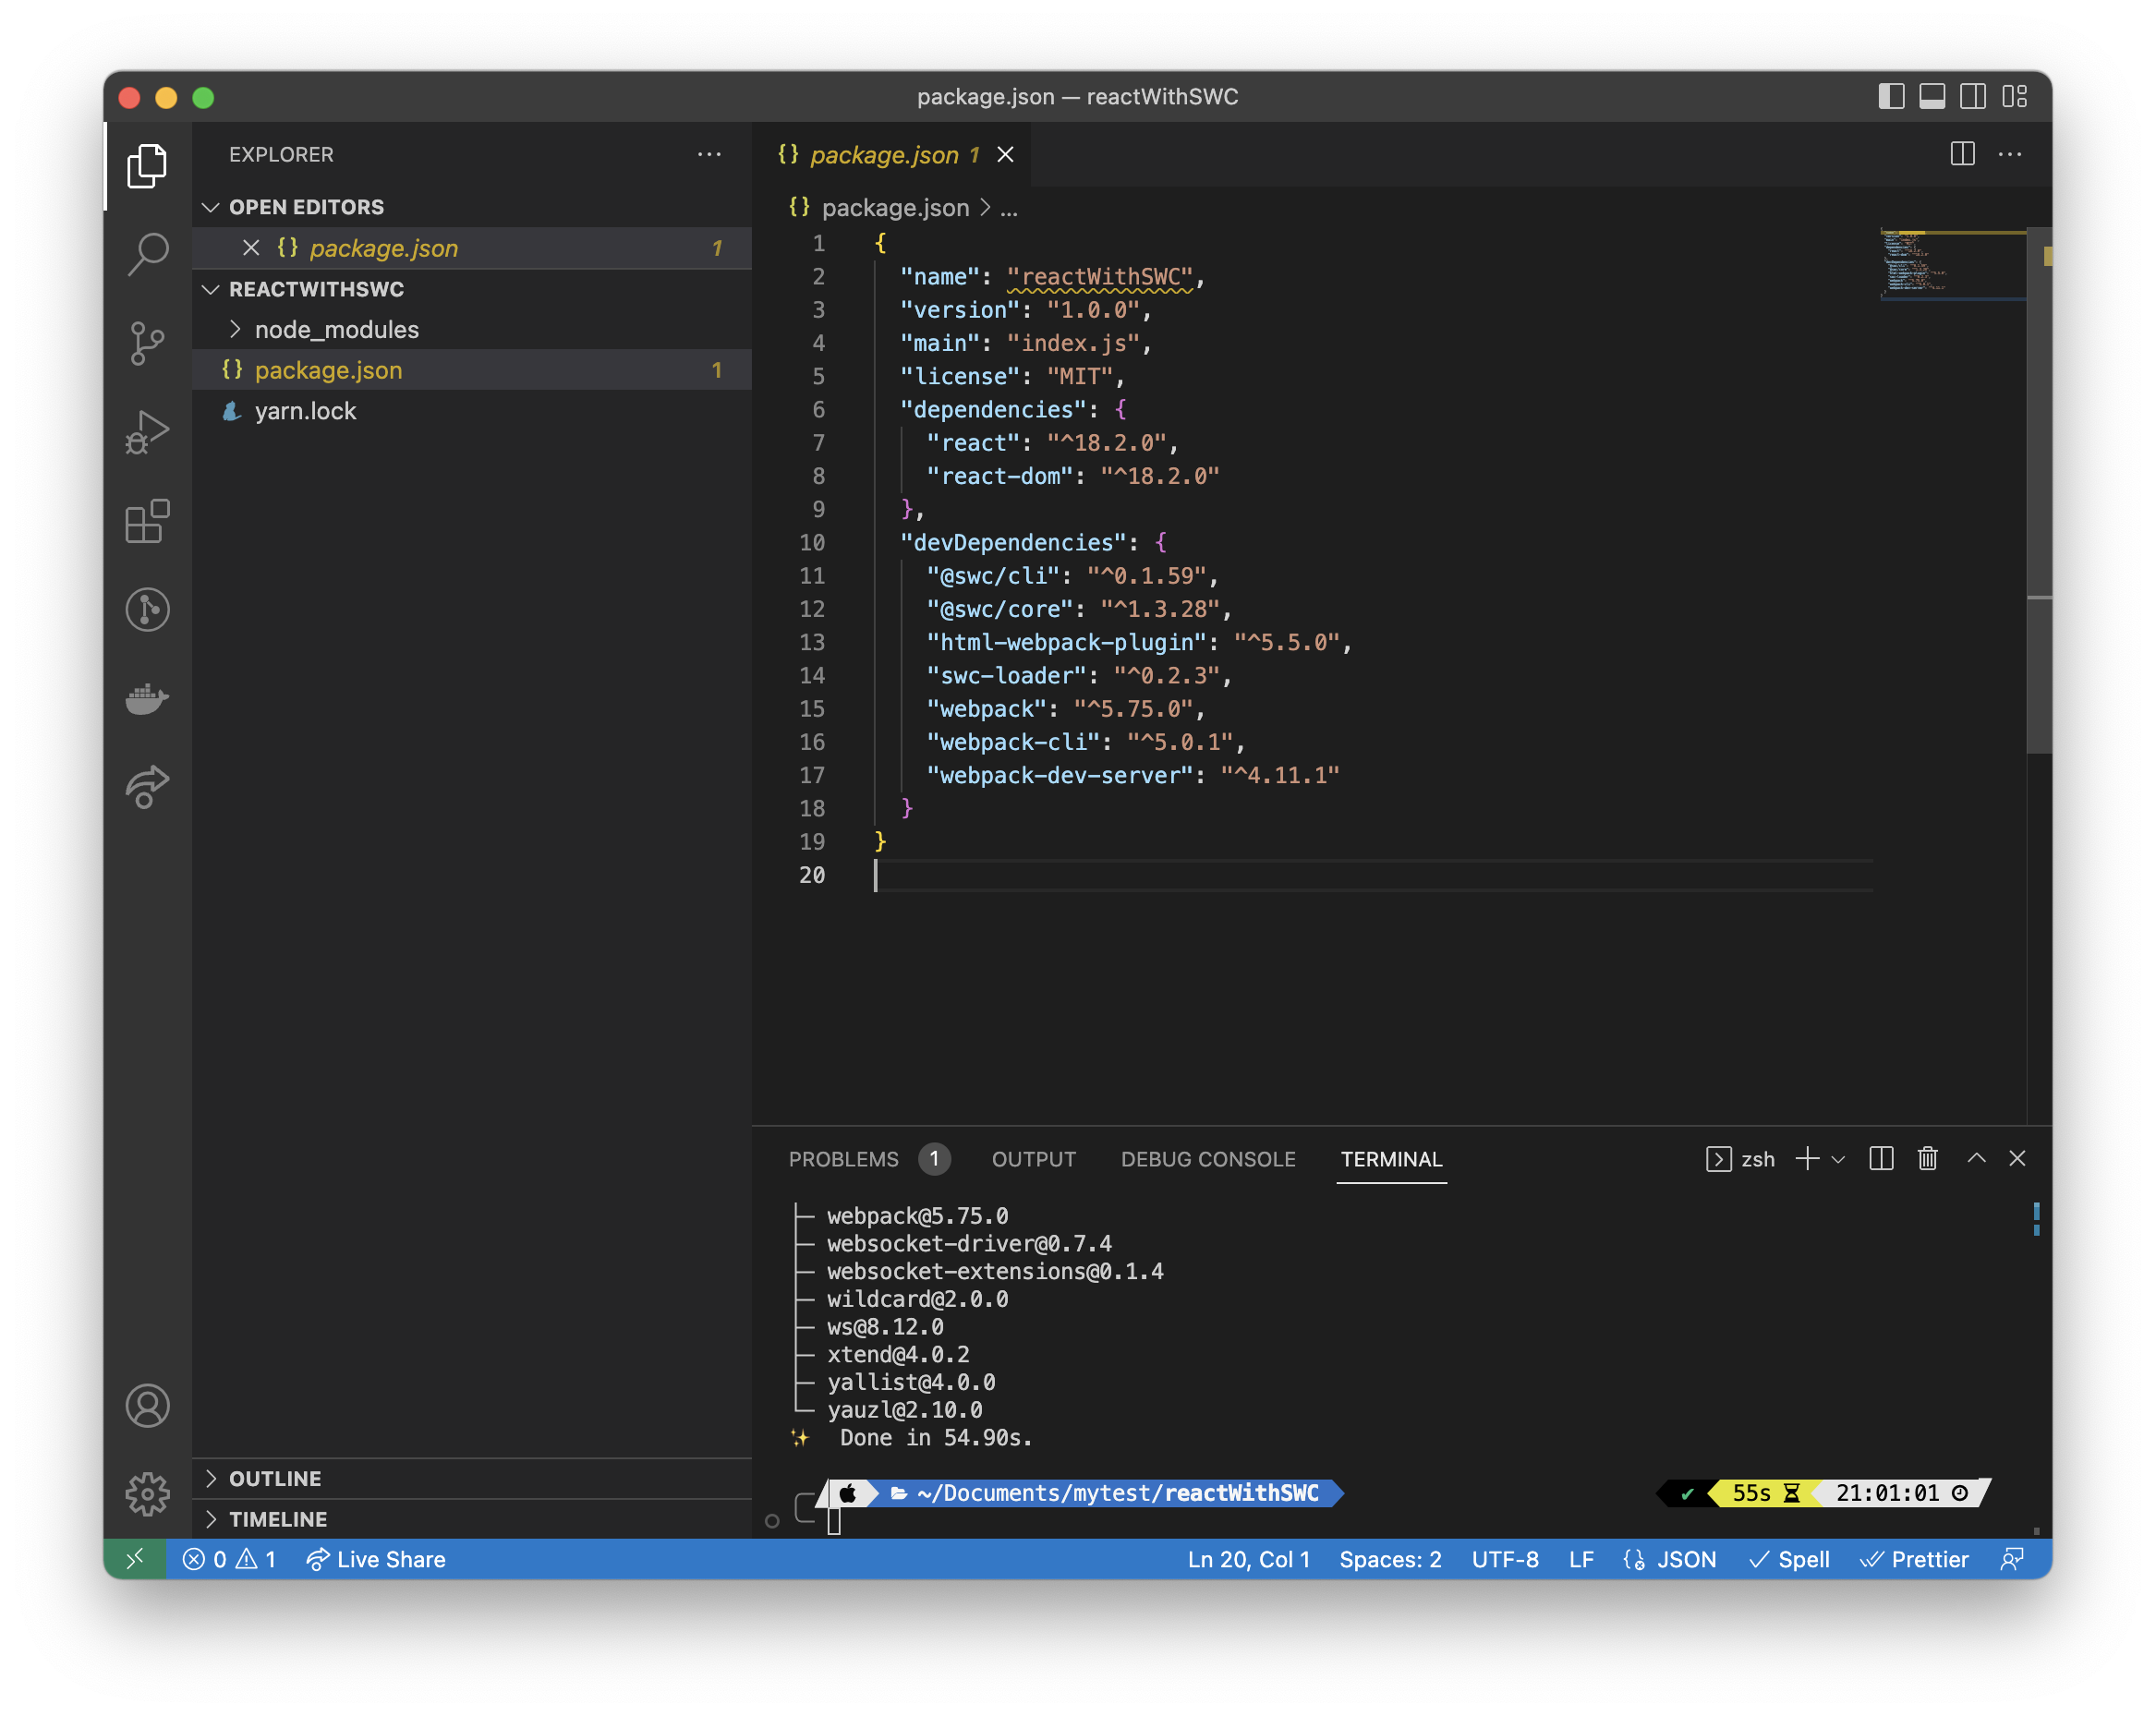Screen dimensions: 2156x1716
Task: Open Run and Debug view
Action: point(148,432)
